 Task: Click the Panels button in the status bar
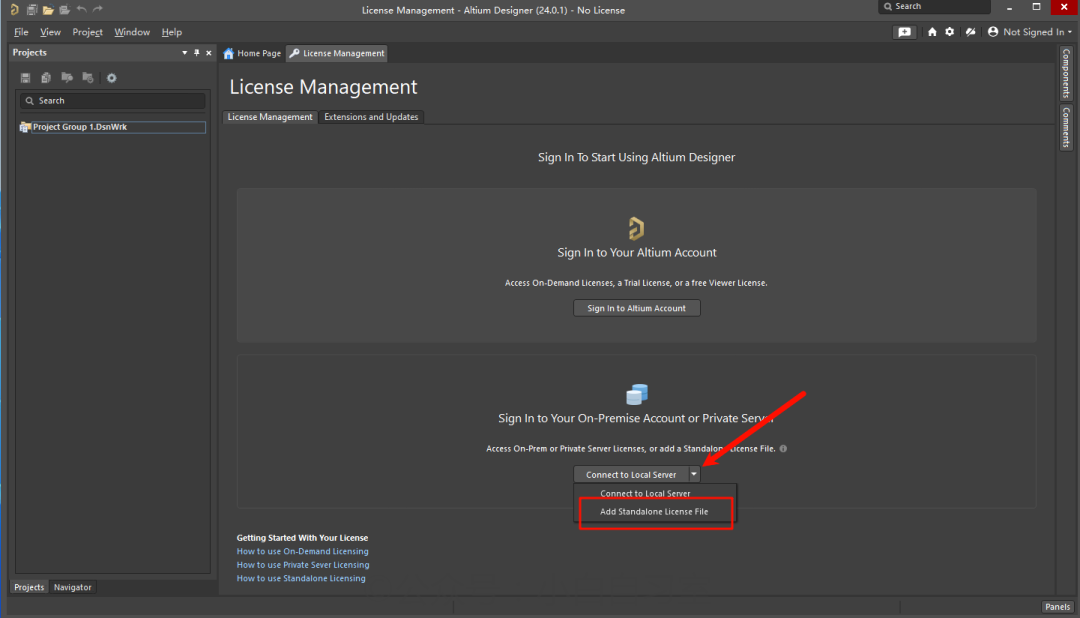pos(1057,607)
